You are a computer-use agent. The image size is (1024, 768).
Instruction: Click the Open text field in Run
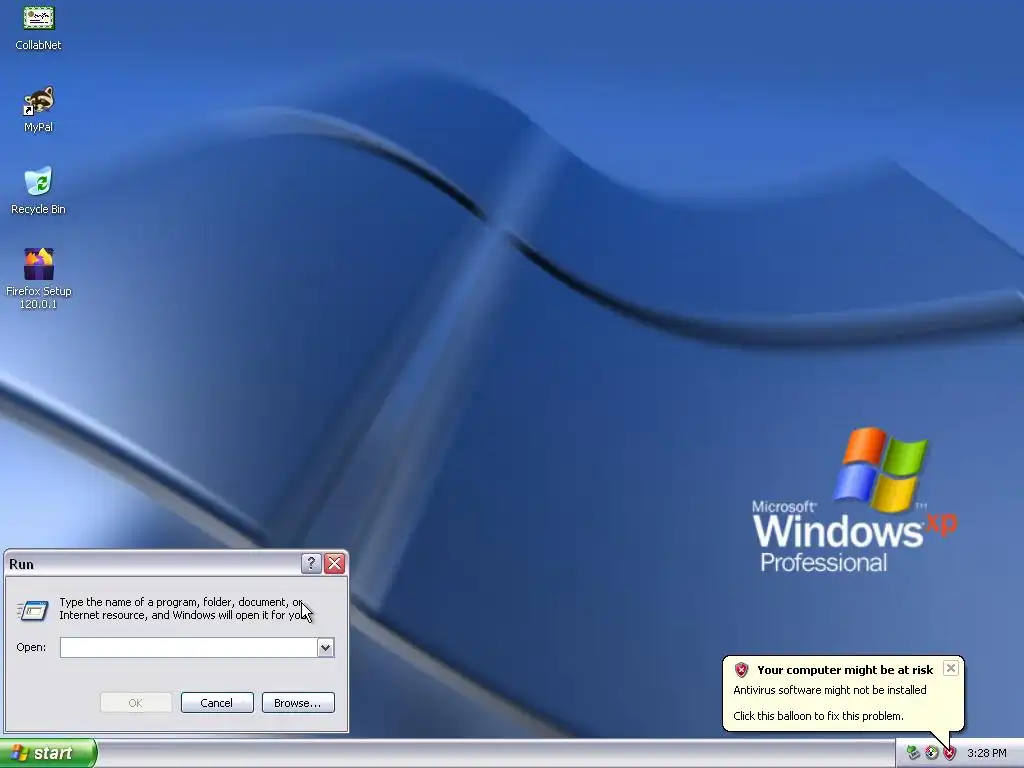click(x=188, y=647)
